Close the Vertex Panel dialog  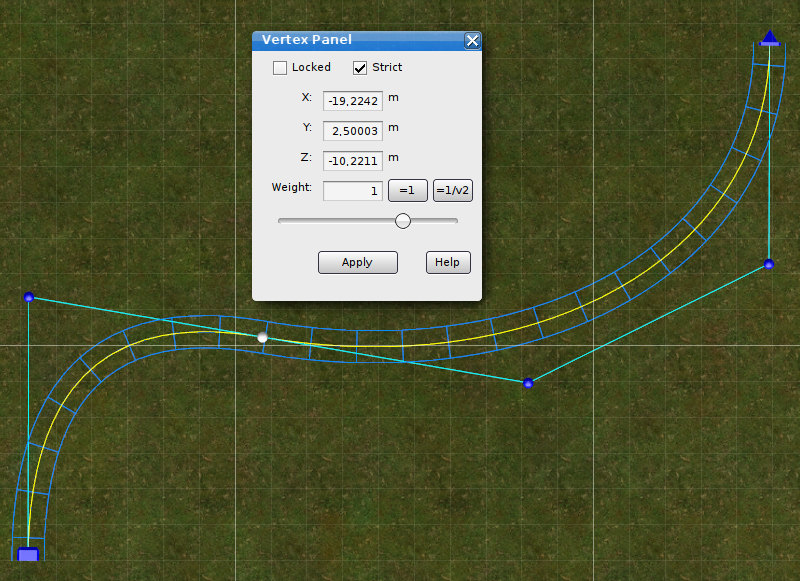coord(472,41)
